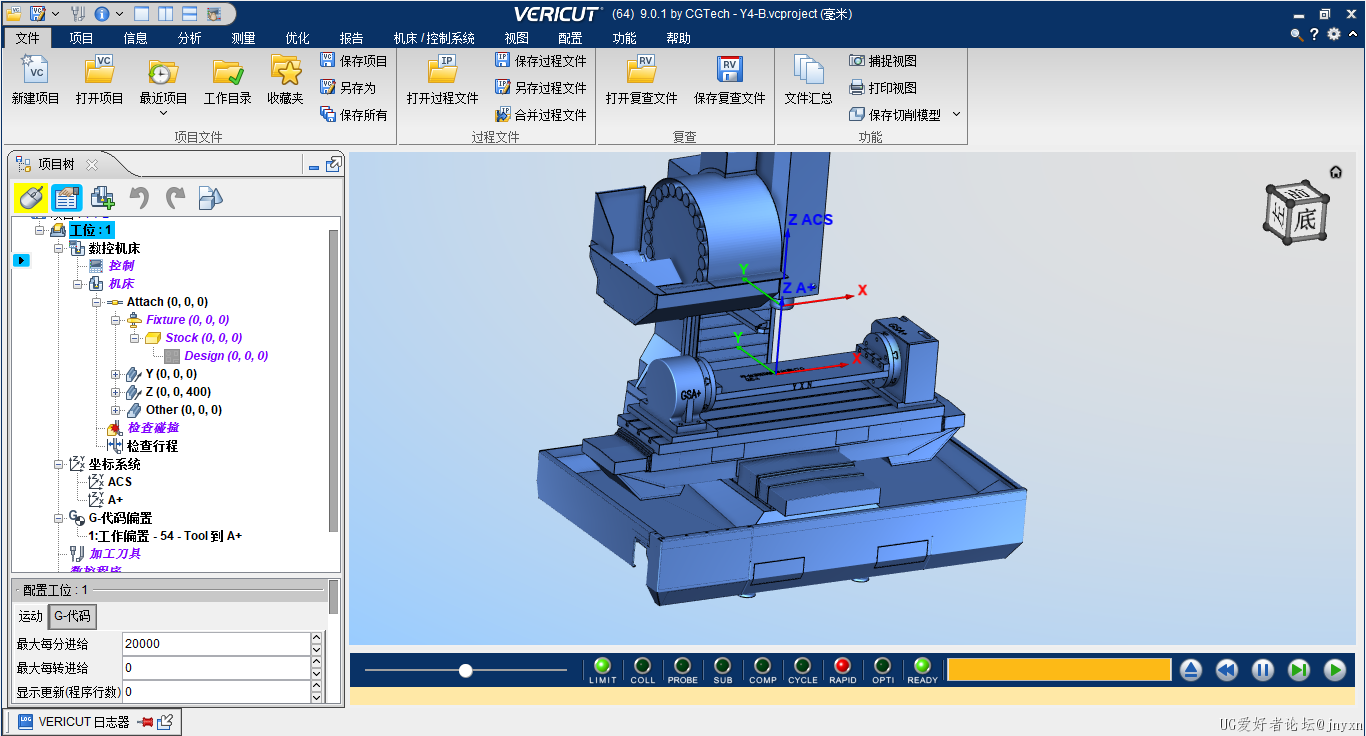Open the 分析 (Analysis) ribbon tab
1366x736 pixels.
189,38
